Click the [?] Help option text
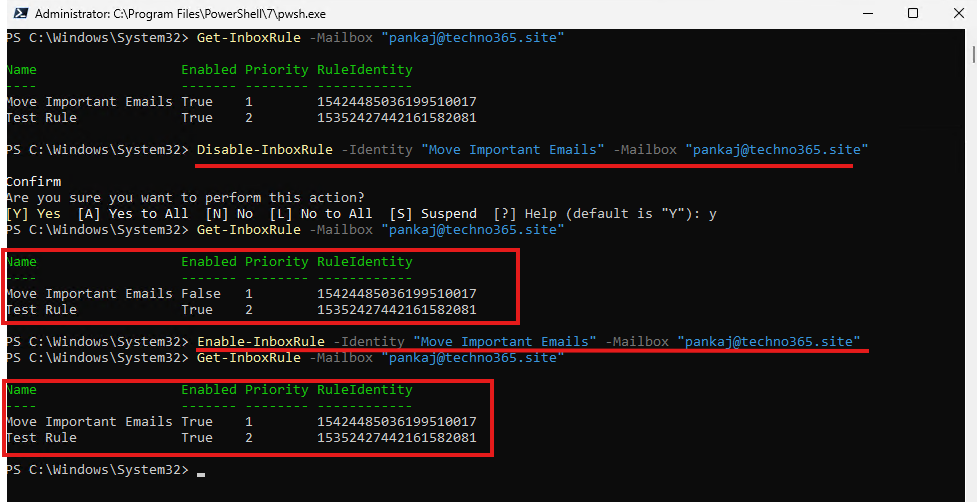 tap(525, 214)
